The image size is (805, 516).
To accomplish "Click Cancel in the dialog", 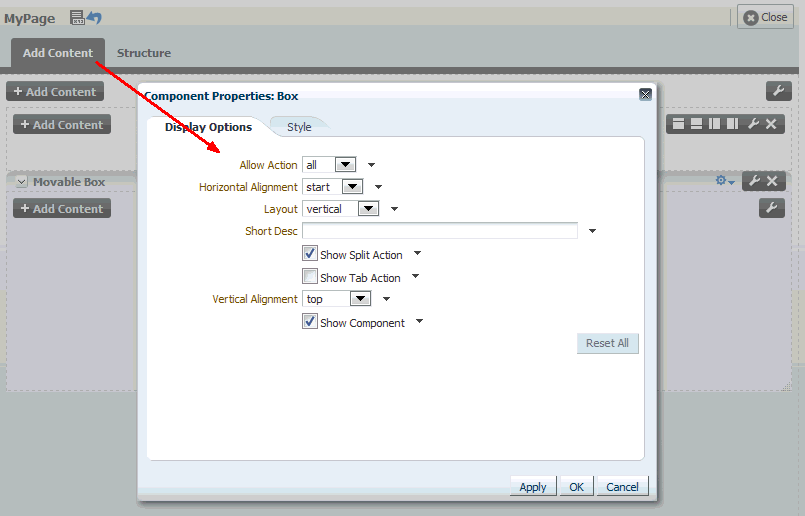I will [622, 487].
